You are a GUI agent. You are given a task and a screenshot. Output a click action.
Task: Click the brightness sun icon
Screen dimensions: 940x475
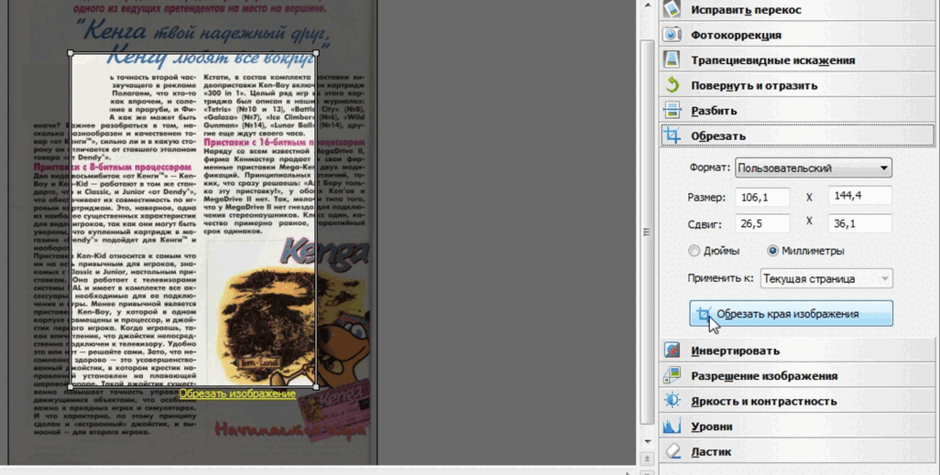pos(672,401)
